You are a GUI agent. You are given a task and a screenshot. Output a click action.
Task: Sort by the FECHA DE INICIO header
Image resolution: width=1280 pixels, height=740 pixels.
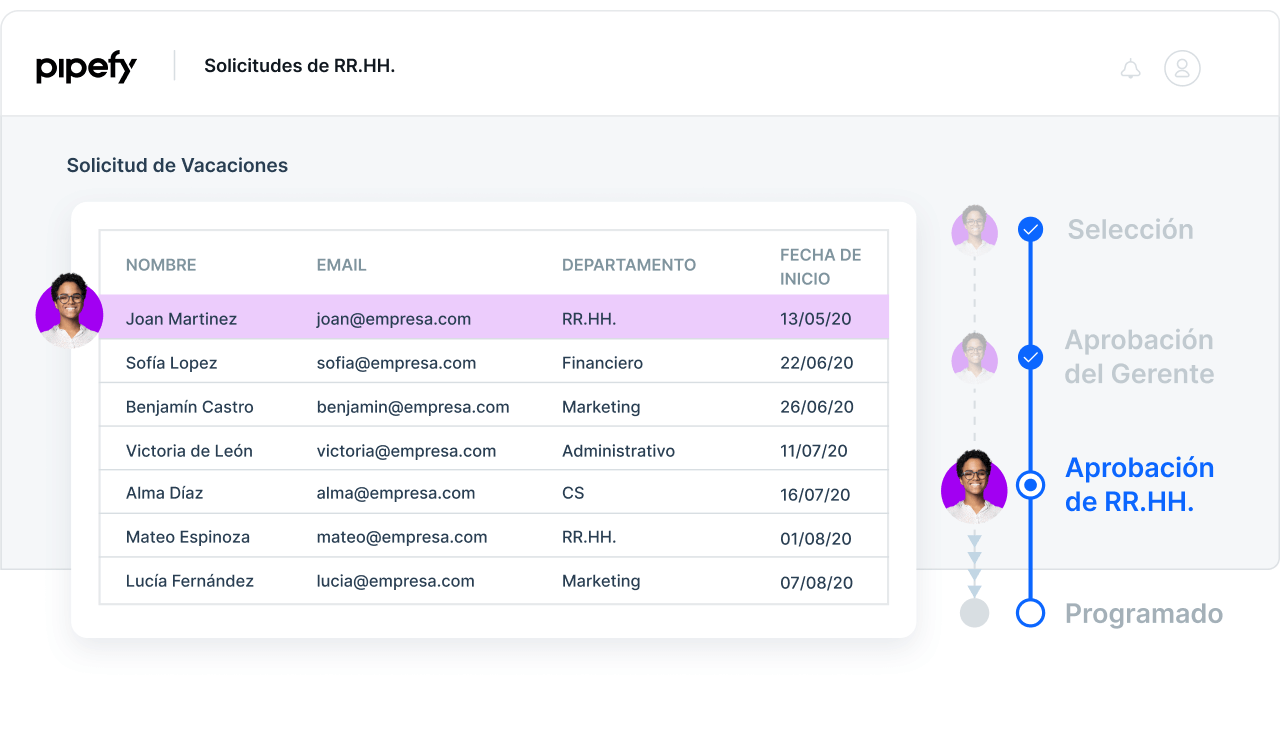click(x=820, y=266)
